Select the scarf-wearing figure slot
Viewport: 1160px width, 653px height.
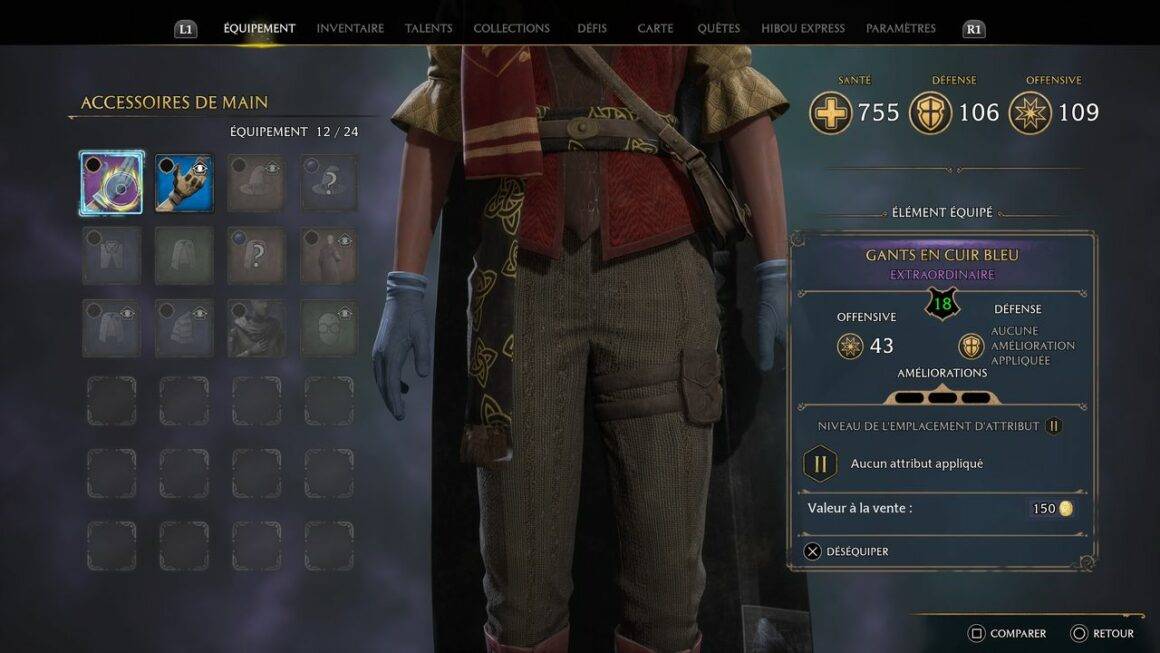256,328
